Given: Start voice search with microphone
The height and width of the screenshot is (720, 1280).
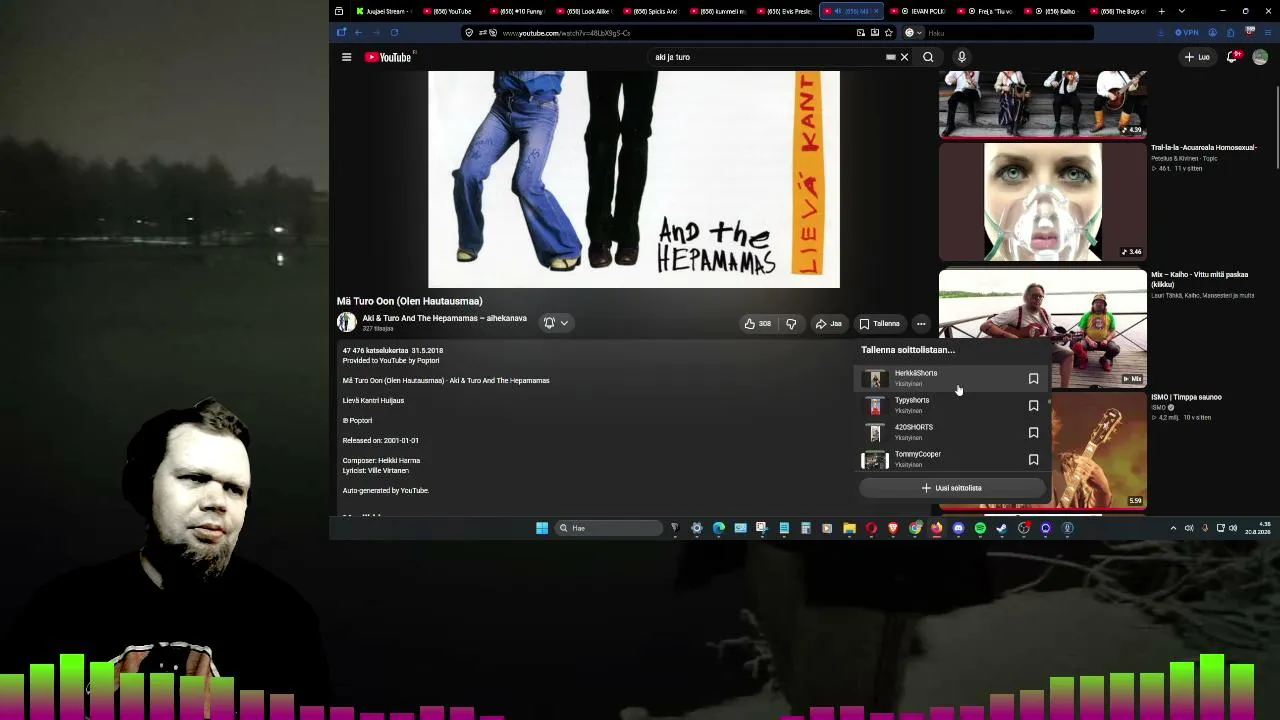Looking at the screenshot, I should (x=962, y=57).
